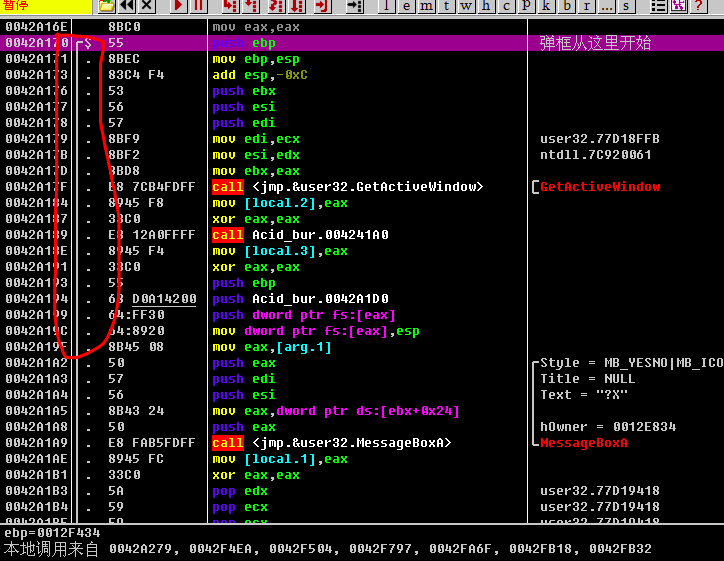The height and width of the screenshot is (561, 724).
Task: Click the Trace Into toolbar icon
Action: [x=276, y=6]
